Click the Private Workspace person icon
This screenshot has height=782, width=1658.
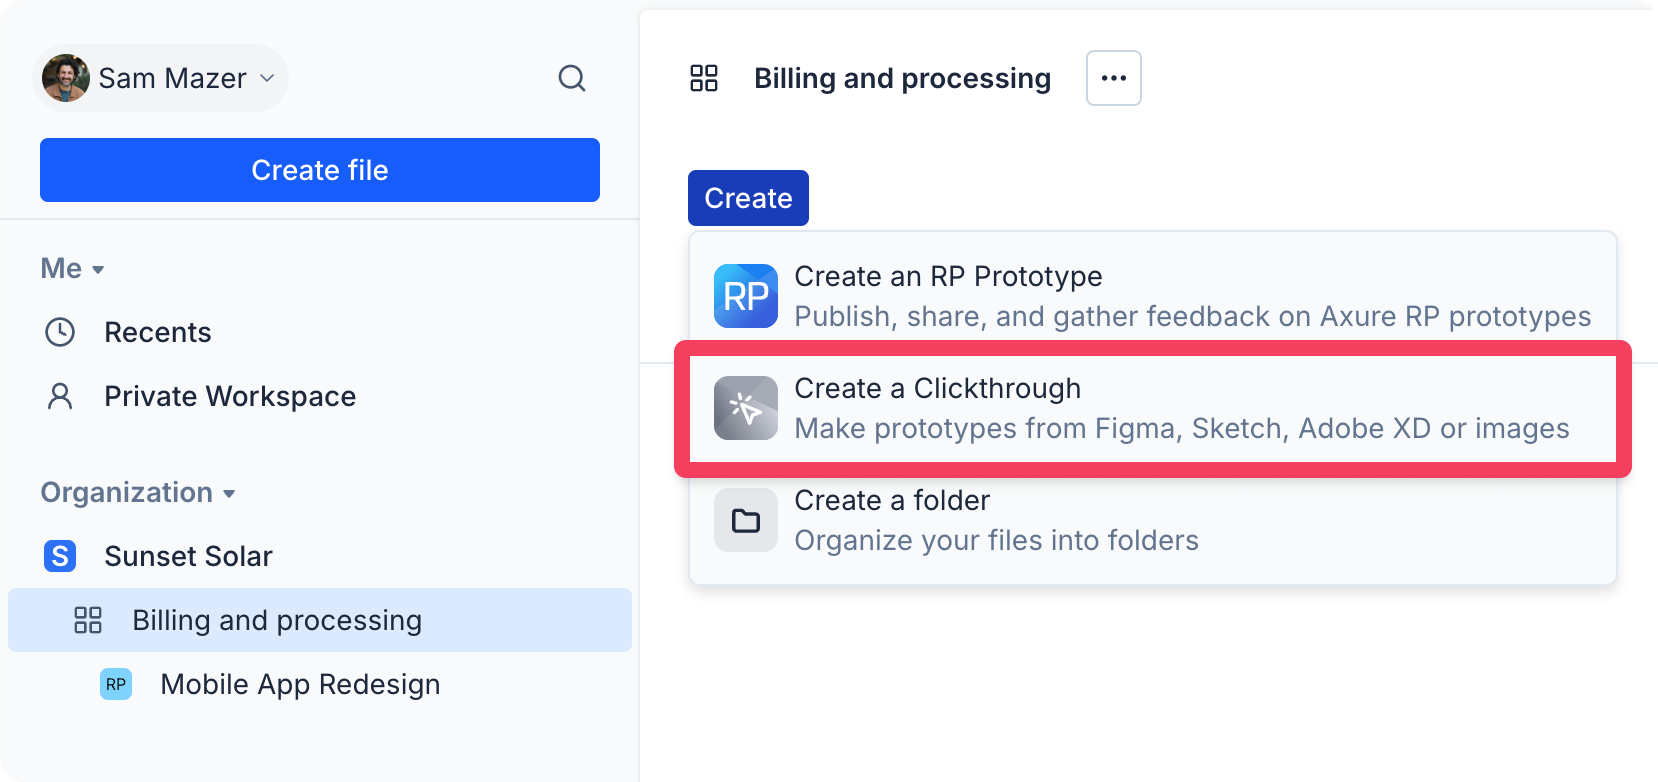pos(60,396)
